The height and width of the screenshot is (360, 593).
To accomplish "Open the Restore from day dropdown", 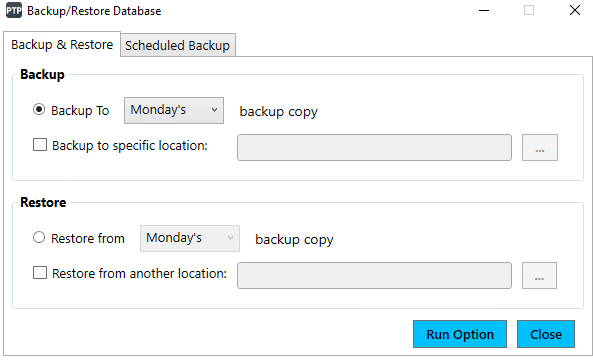I will click(190, 238).
